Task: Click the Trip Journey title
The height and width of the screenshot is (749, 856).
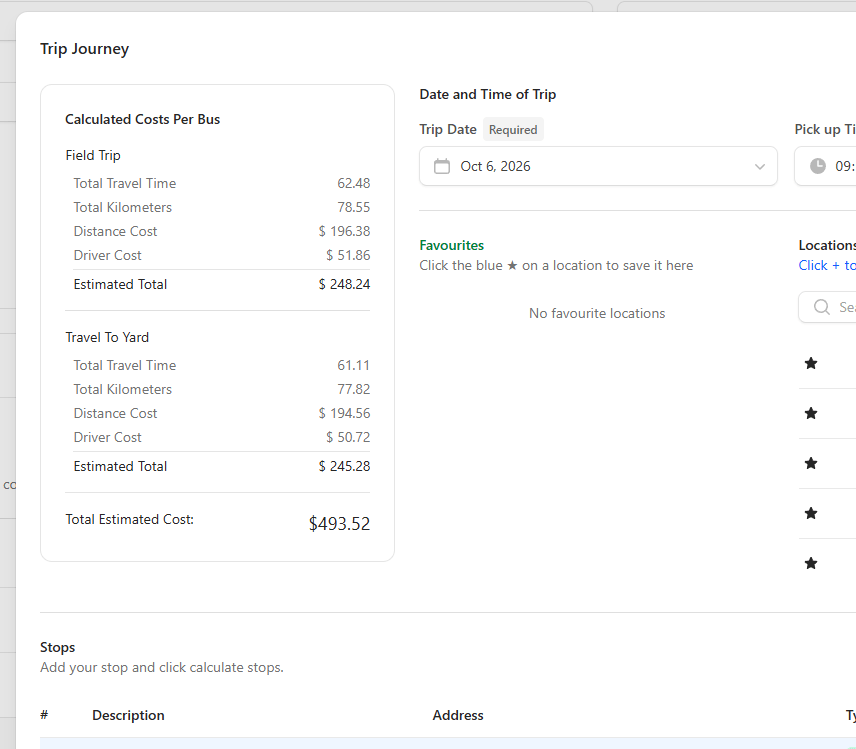Action: tap(85, 49)
